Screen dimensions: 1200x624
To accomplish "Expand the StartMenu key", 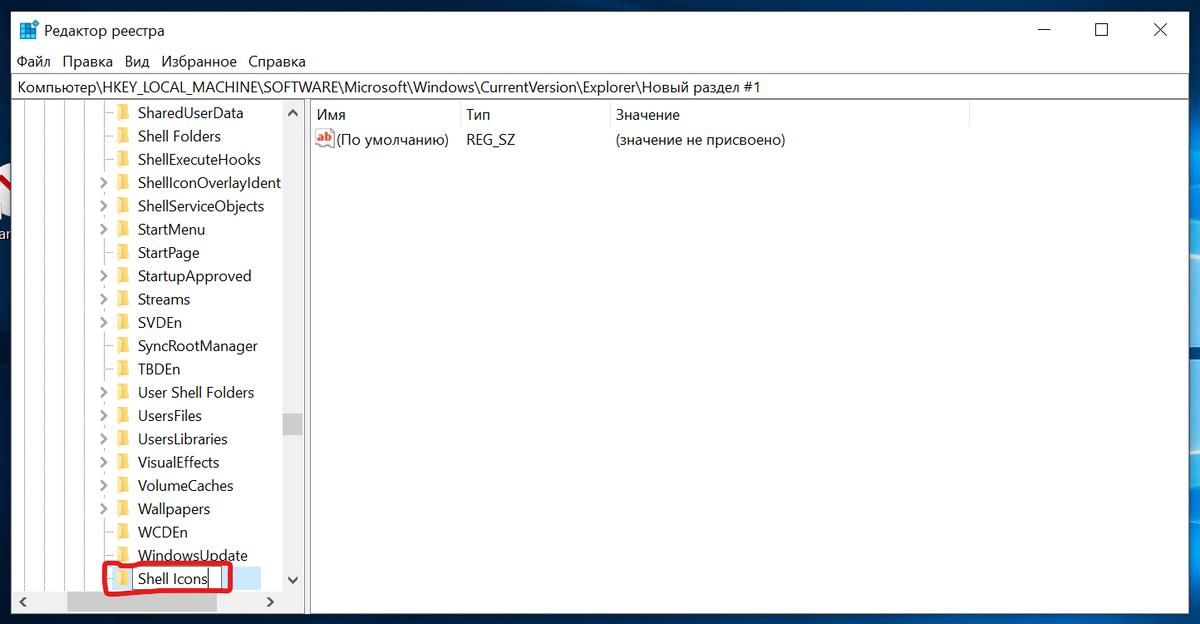I will pyautogui.click(x=104, y=229).
